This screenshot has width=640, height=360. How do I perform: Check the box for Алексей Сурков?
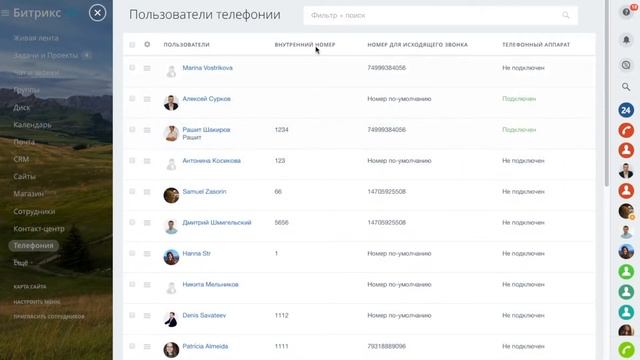pyautogui.click(x=132, y=99)
